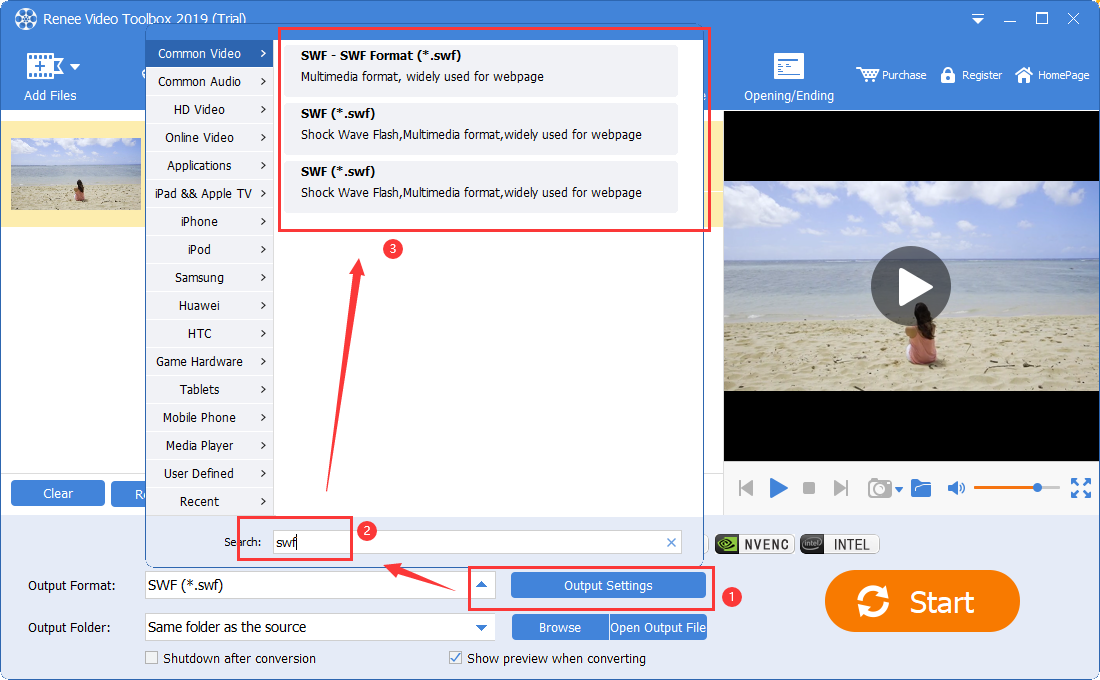Select the Common Audio category
Screen dimensions: 1100x680
click(x=209, y=82)
